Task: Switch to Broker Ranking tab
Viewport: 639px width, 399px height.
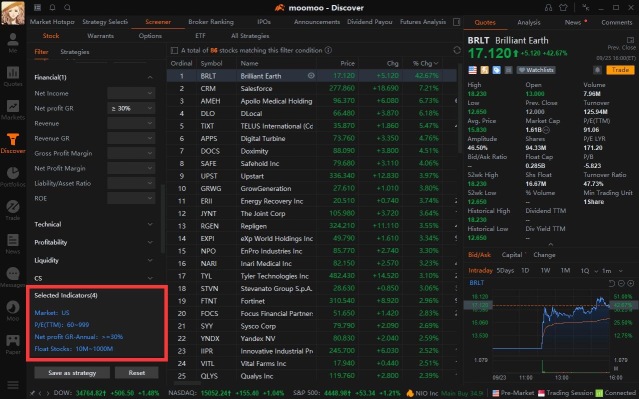Action: [x=211, y=22]
